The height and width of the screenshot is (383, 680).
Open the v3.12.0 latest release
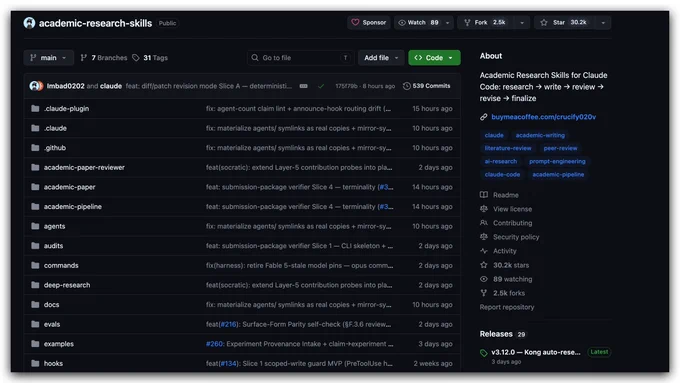[x=536, y=352]
